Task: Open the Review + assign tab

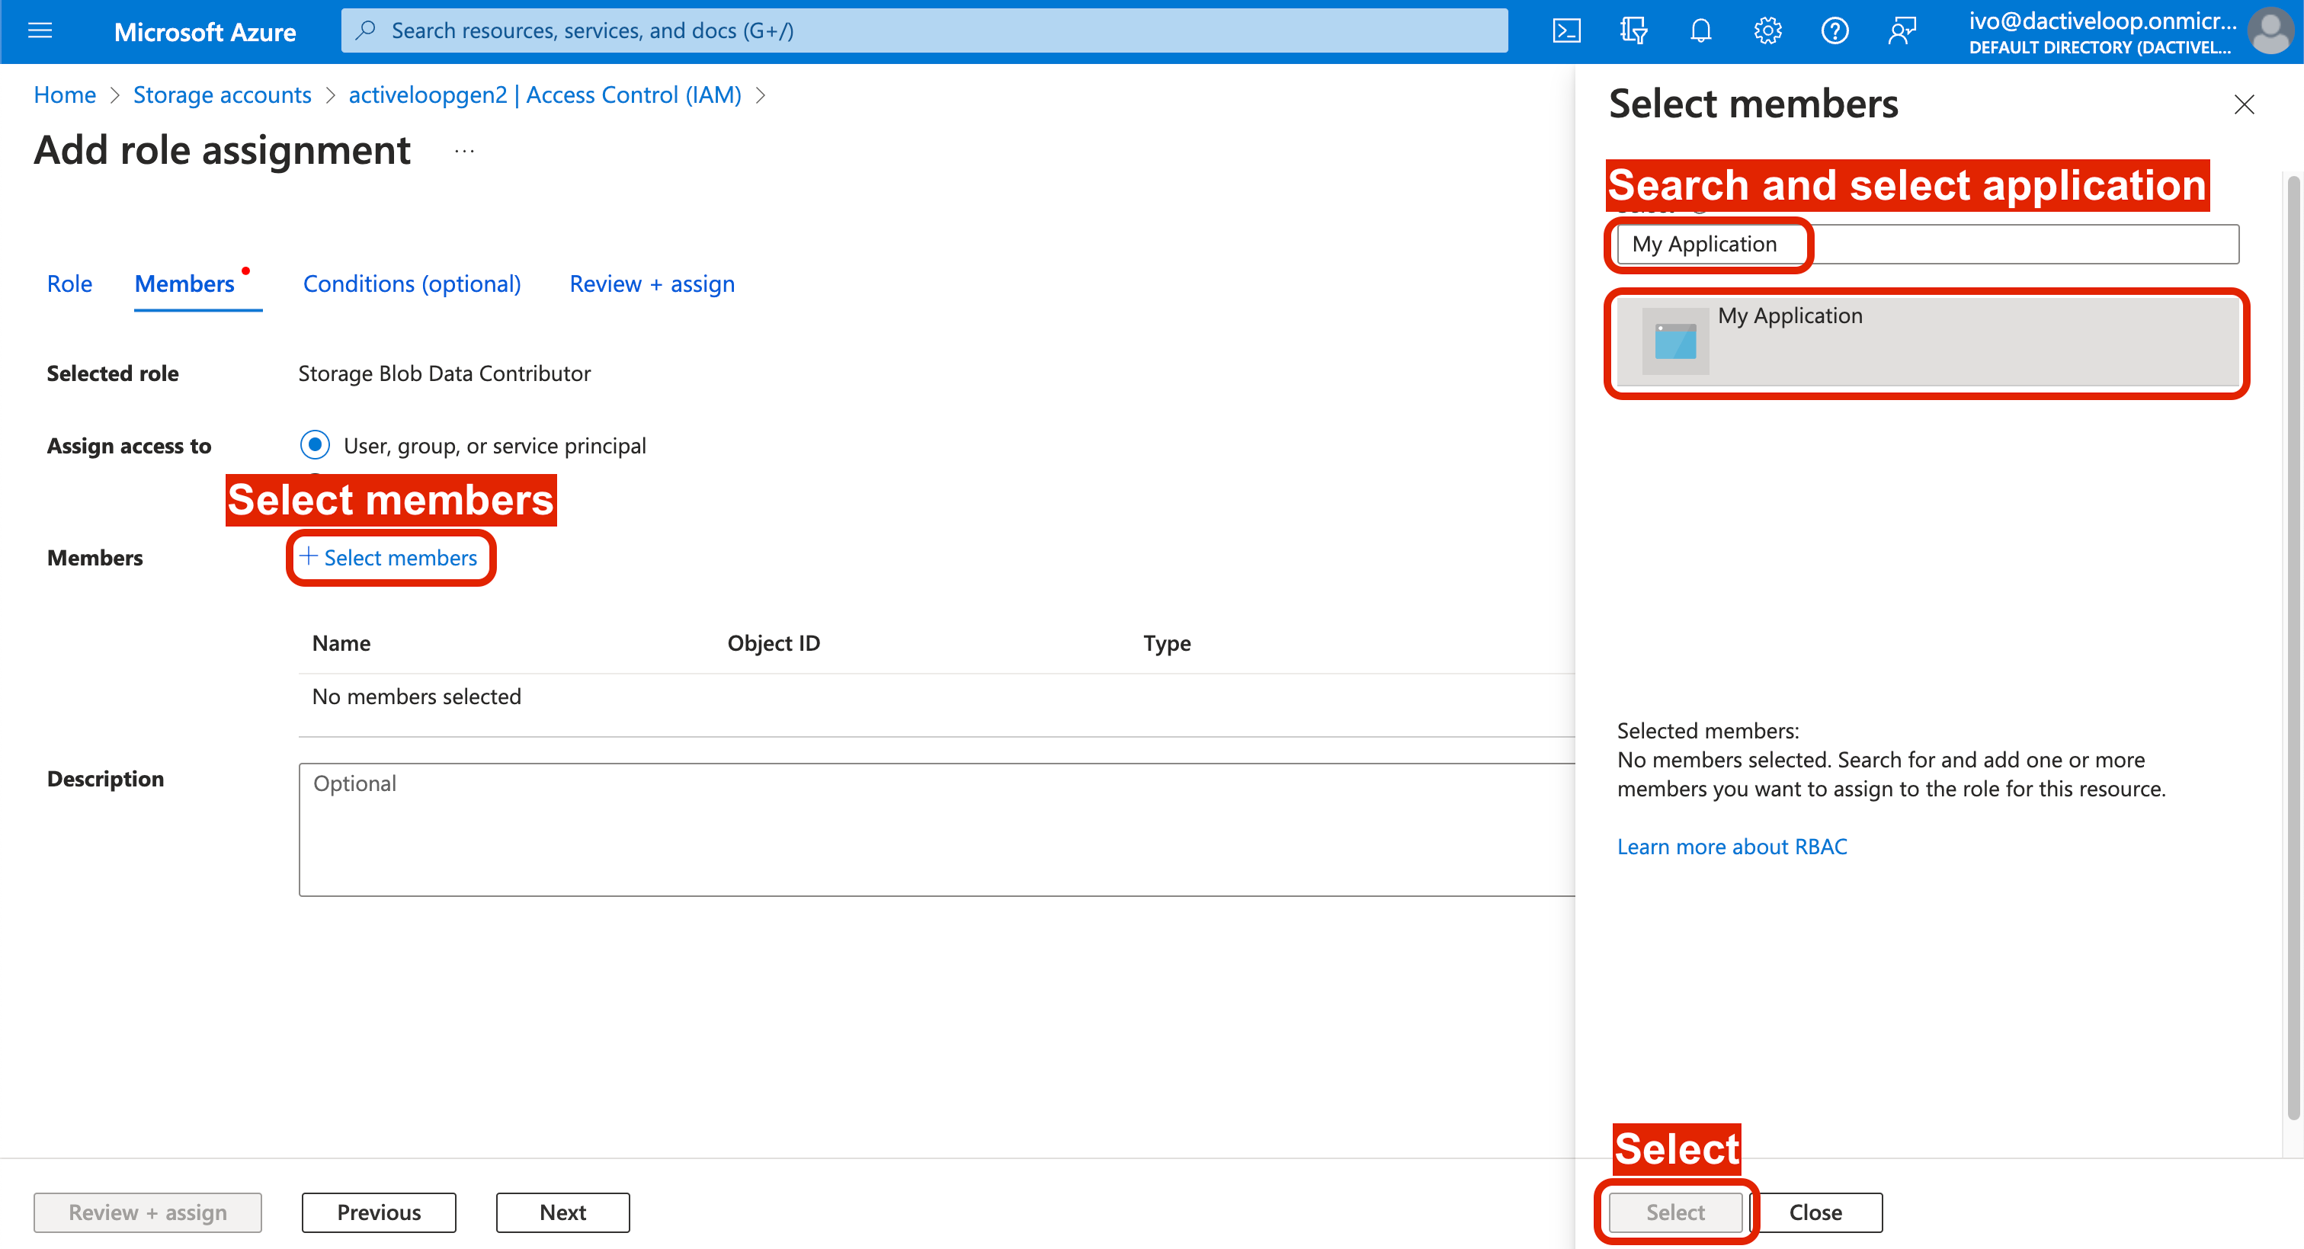Action: tap(652, 284)
